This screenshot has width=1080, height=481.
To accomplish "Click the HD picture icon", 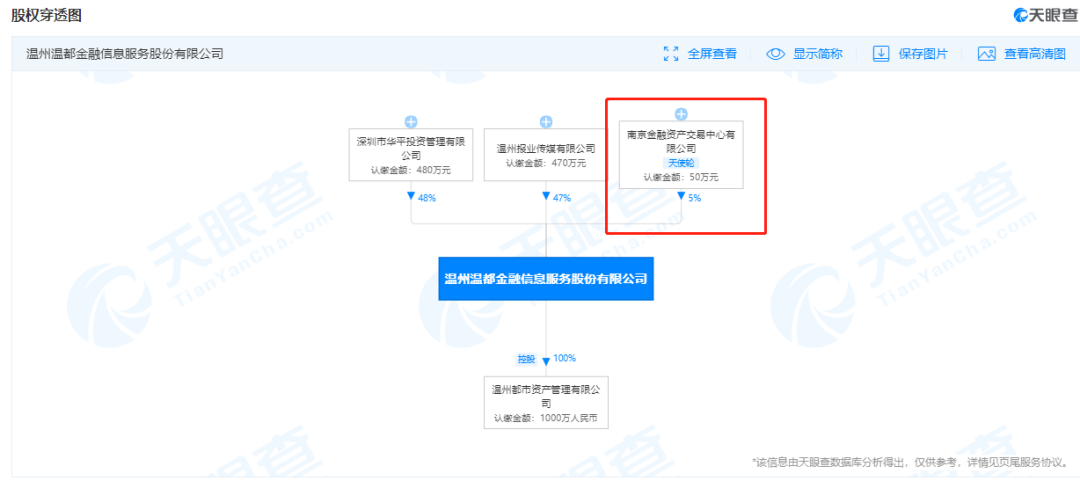I will 987,54.
